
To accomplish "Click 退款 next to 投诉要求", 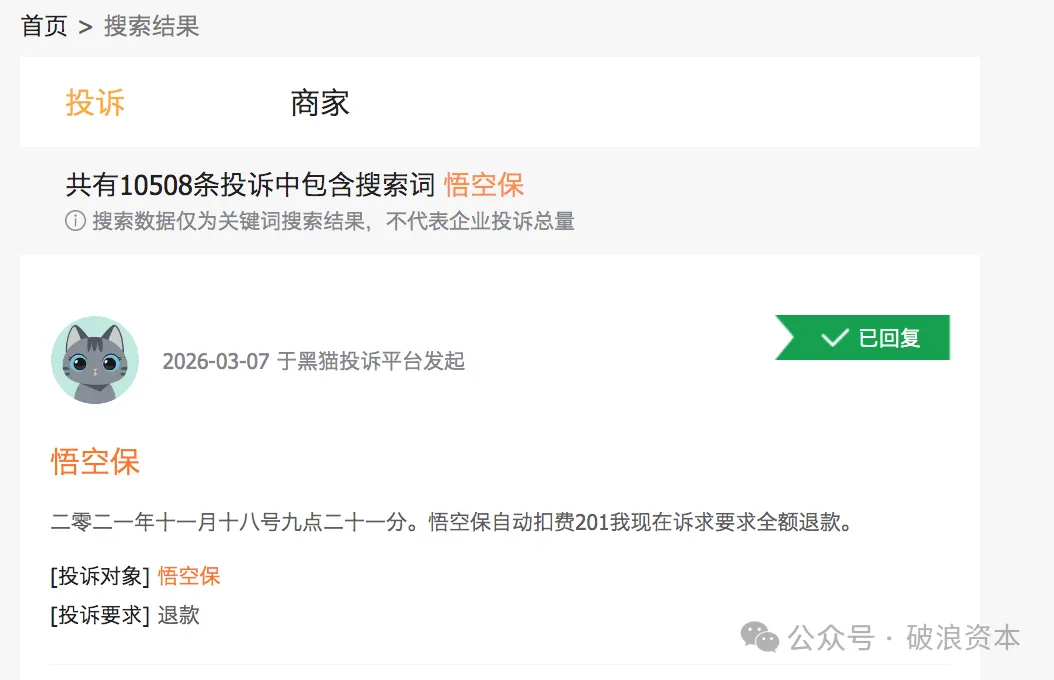I will (x=179, y=615).
